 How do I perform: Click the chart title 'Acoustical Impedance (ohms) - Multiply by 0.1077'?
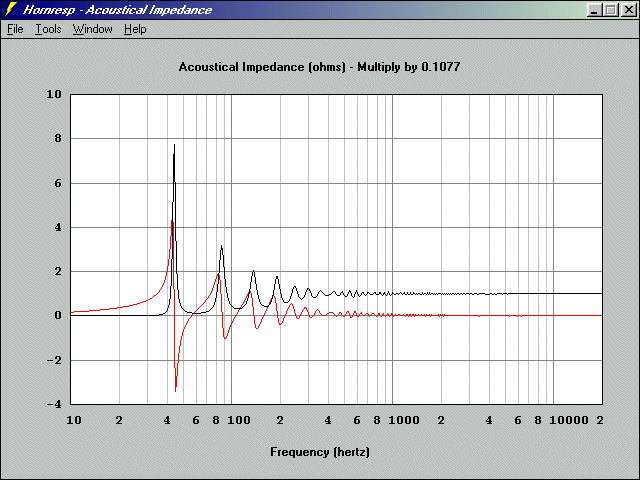[319, 67]
